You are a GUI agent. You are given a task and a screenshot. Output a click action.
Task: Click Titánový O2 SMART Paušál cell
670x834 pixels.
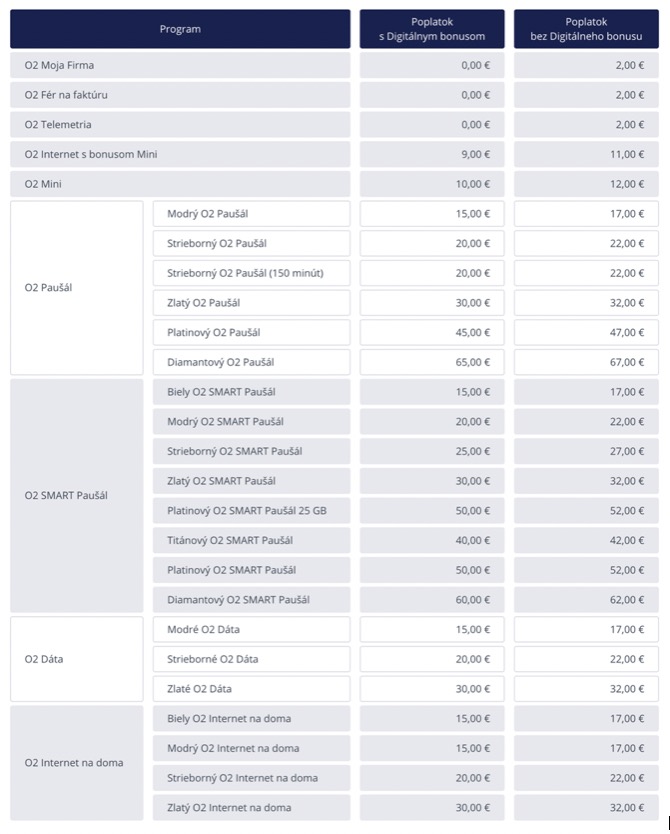[x=252, y=540]
